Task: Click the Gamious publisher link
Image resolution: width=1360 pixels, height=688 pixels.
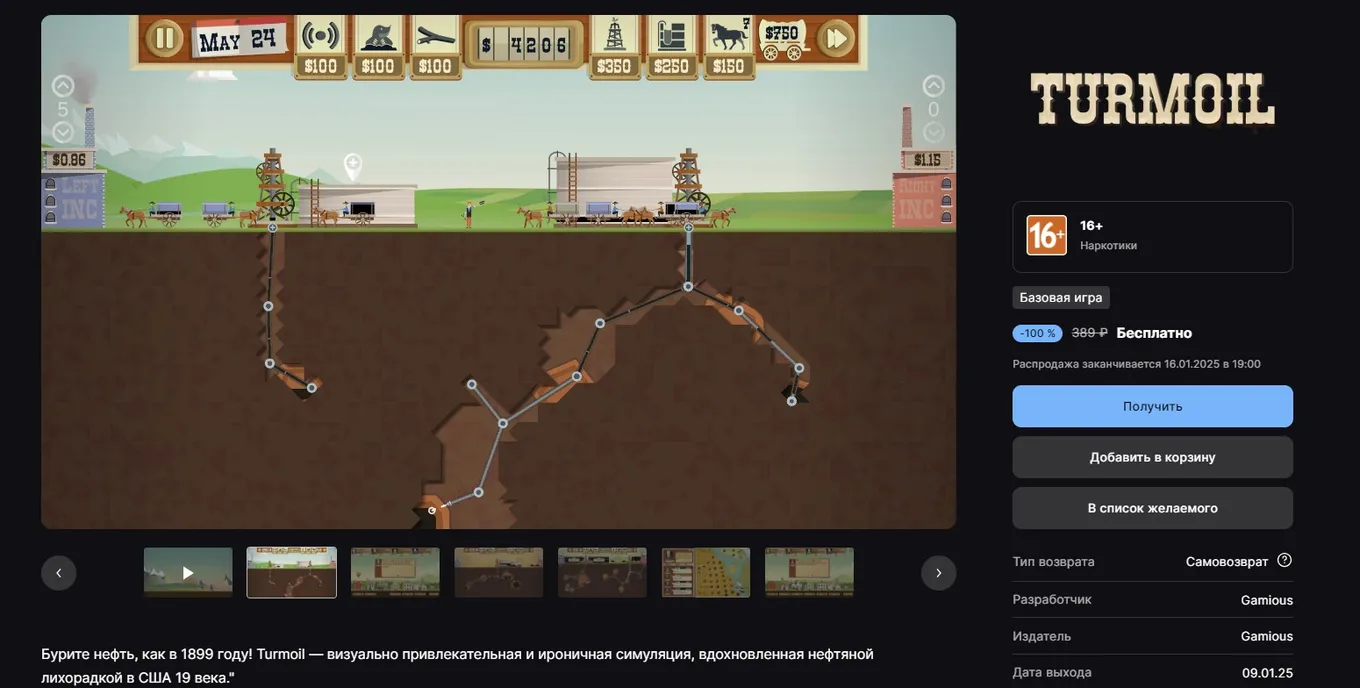Action: click(1267, 636)
